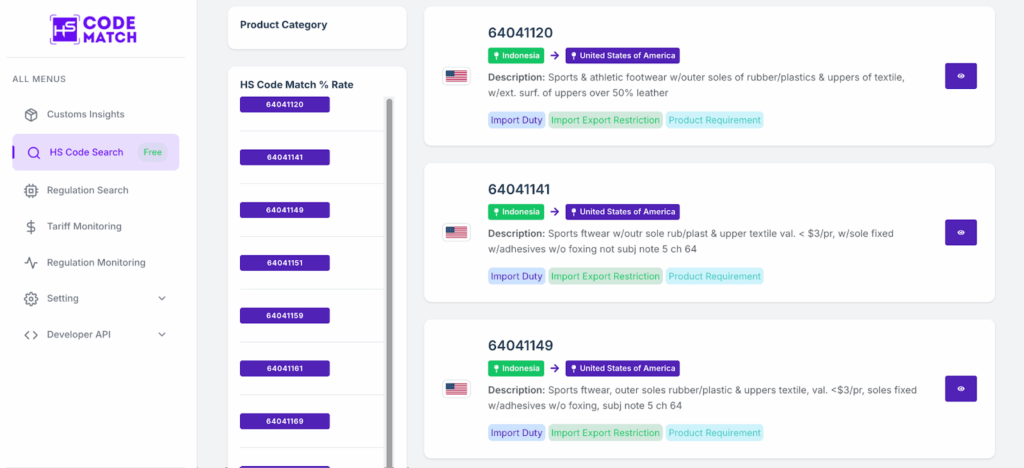Click the Regulation Search chip icon
1024x468 pixels.
click(31, 190)
